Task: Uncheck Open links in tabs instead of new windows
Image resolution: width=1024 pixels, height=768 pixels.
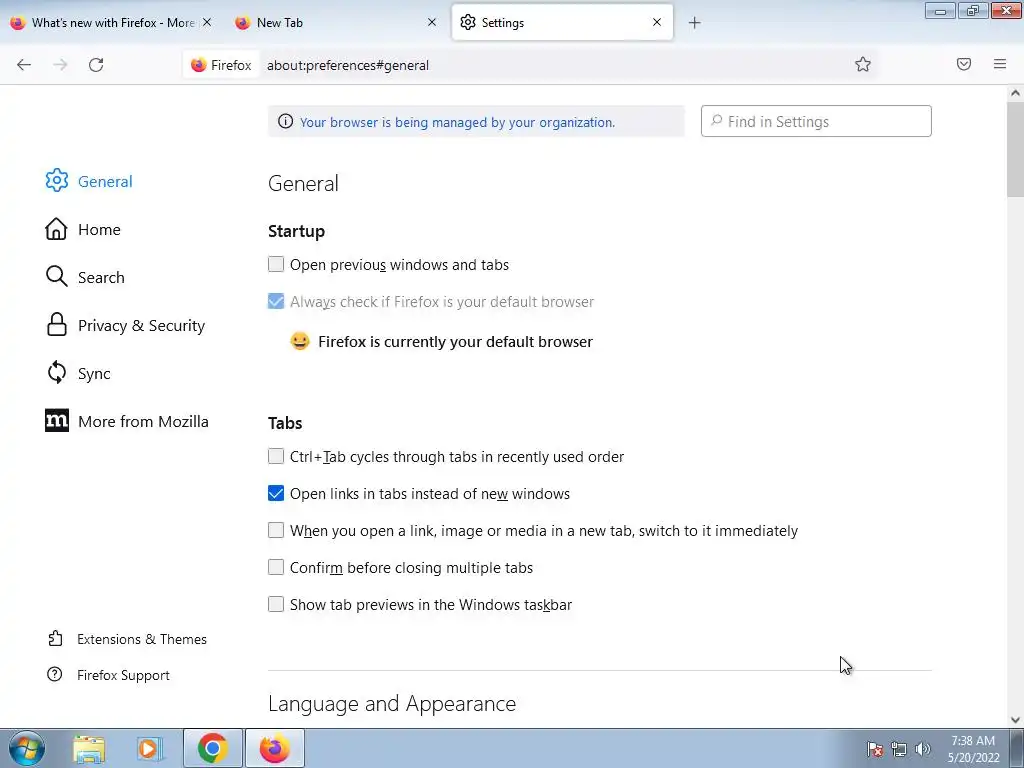Action: (x=276, y=493)
